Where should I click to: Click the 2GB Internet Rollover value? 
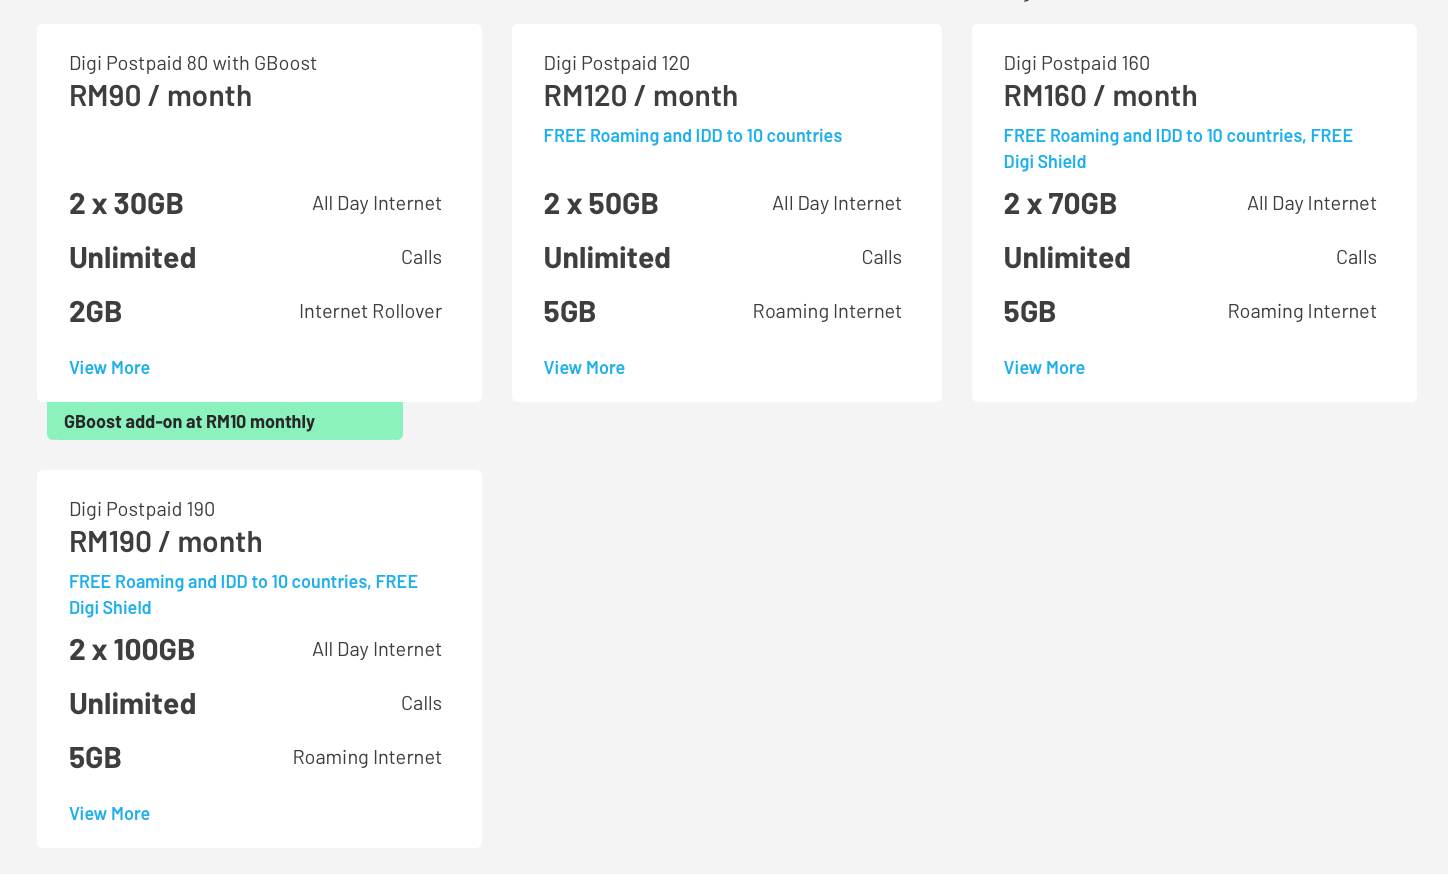[95, 312]
